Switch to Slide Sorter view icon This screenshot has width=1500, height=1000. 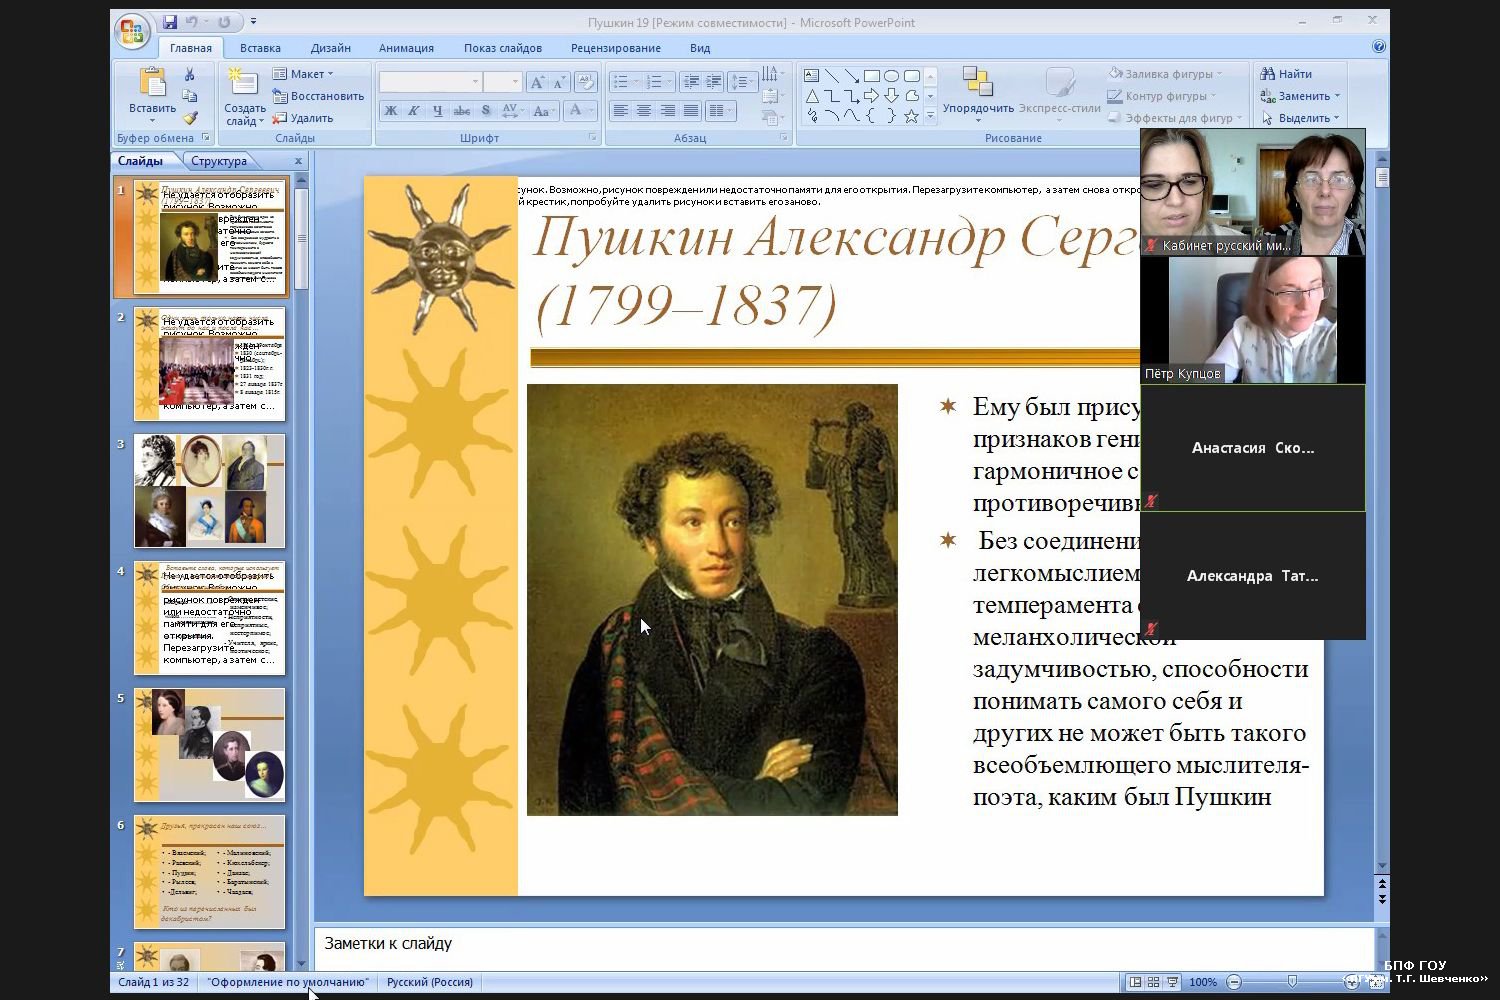[x=1153, y=982]
